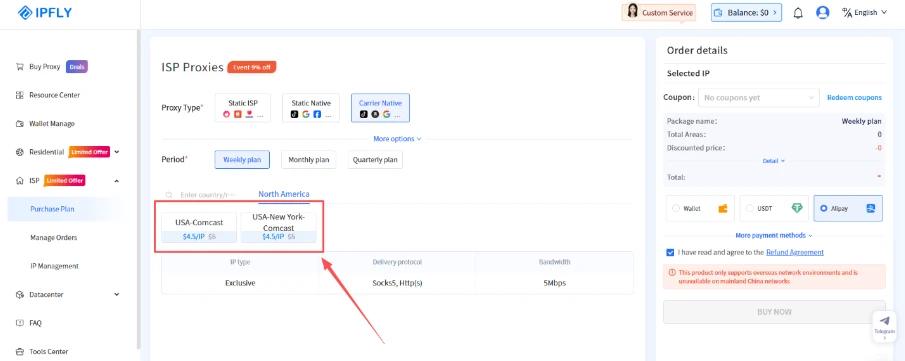This screenshot has width=905, height=361.
Task: Open IP Management in sidebar
Action: (x=54, y=266)
